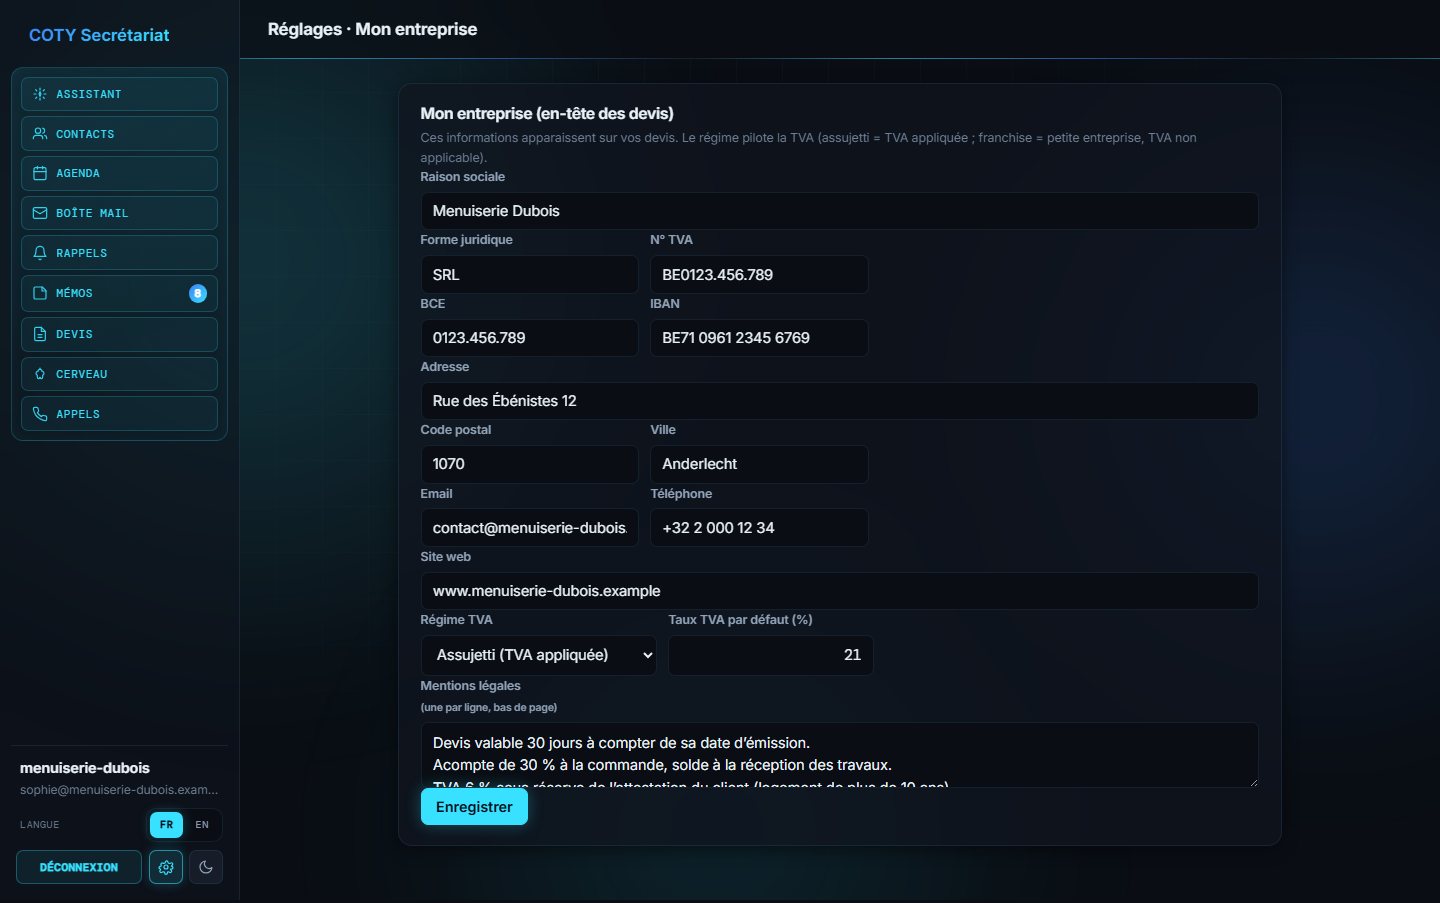Image resolution: width=1440 pixels, height=903 pixels.
Task: Open the Devis section
Action: click(119, 334)
